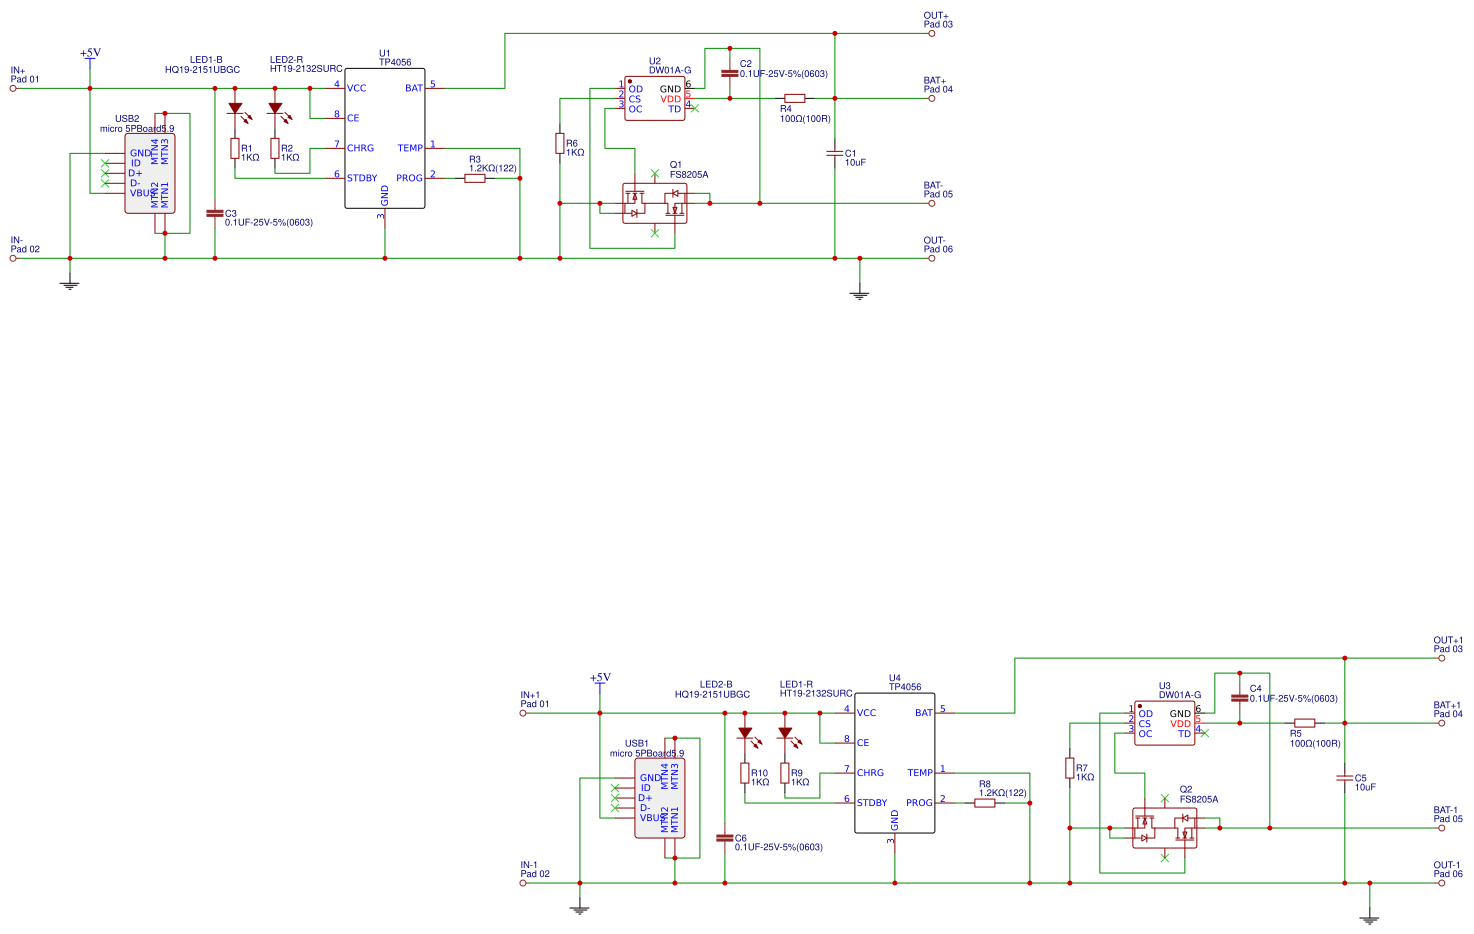This screenshot has width=1474, height=934.
Task: Click the OC pin label on U3
Action: (1146, 734)
